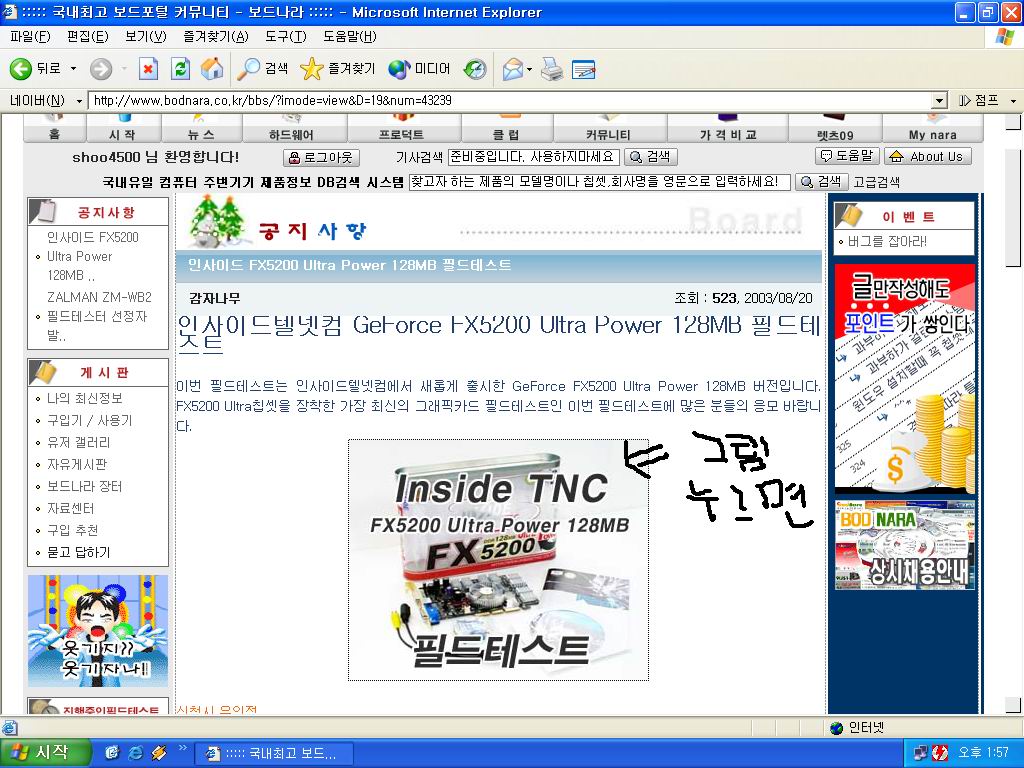Click the product model DB search field

(600, 182)
